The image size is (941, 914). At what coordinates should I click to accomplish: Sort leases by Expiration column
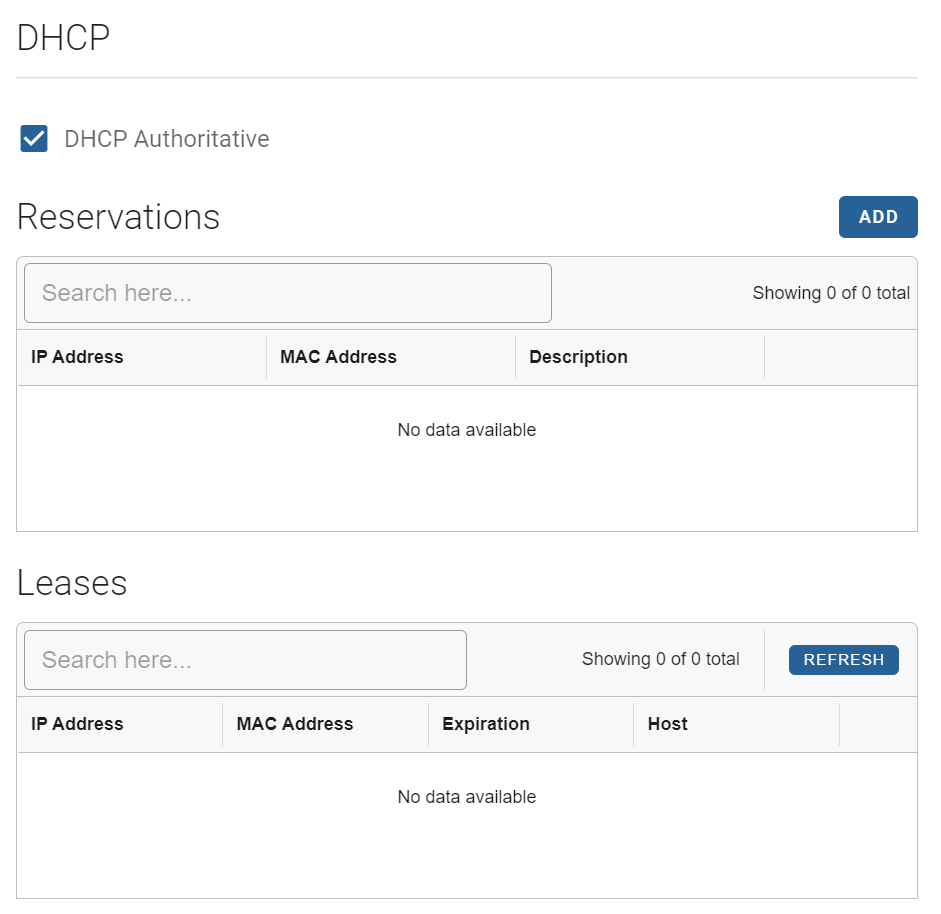[486, 723]
